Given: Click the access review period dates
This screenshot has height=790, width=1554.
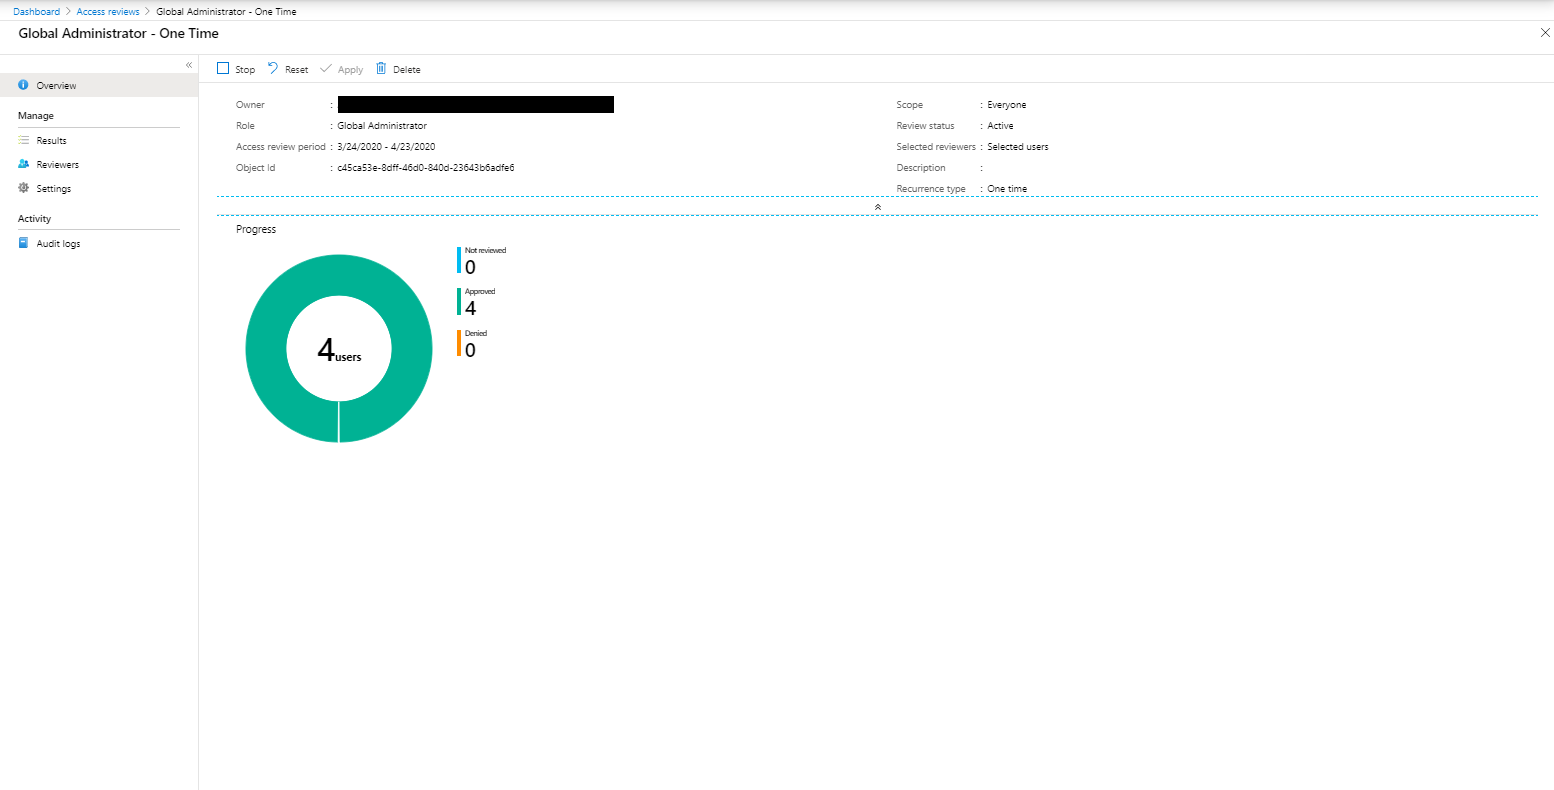Looking at the screenshot, I should (x=386, y=147).
